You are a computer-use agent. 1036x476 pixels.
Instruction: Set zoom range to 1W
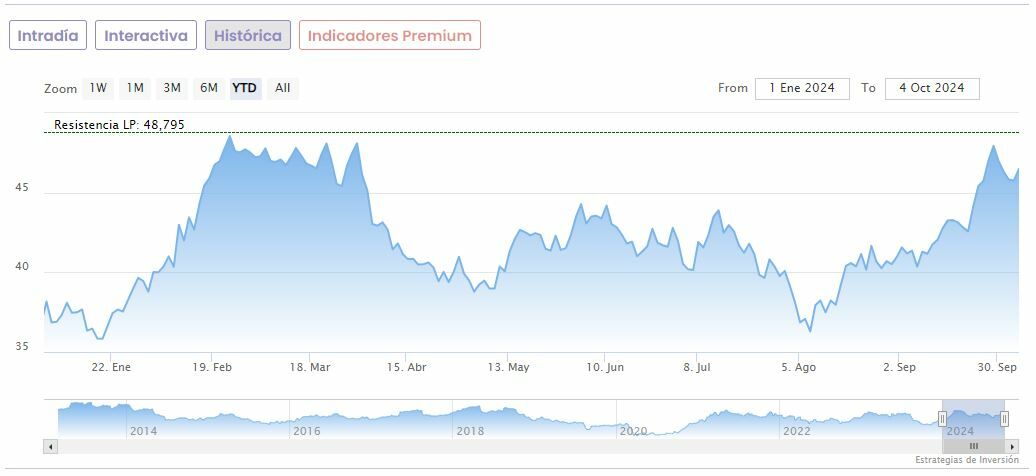point(98,88)
